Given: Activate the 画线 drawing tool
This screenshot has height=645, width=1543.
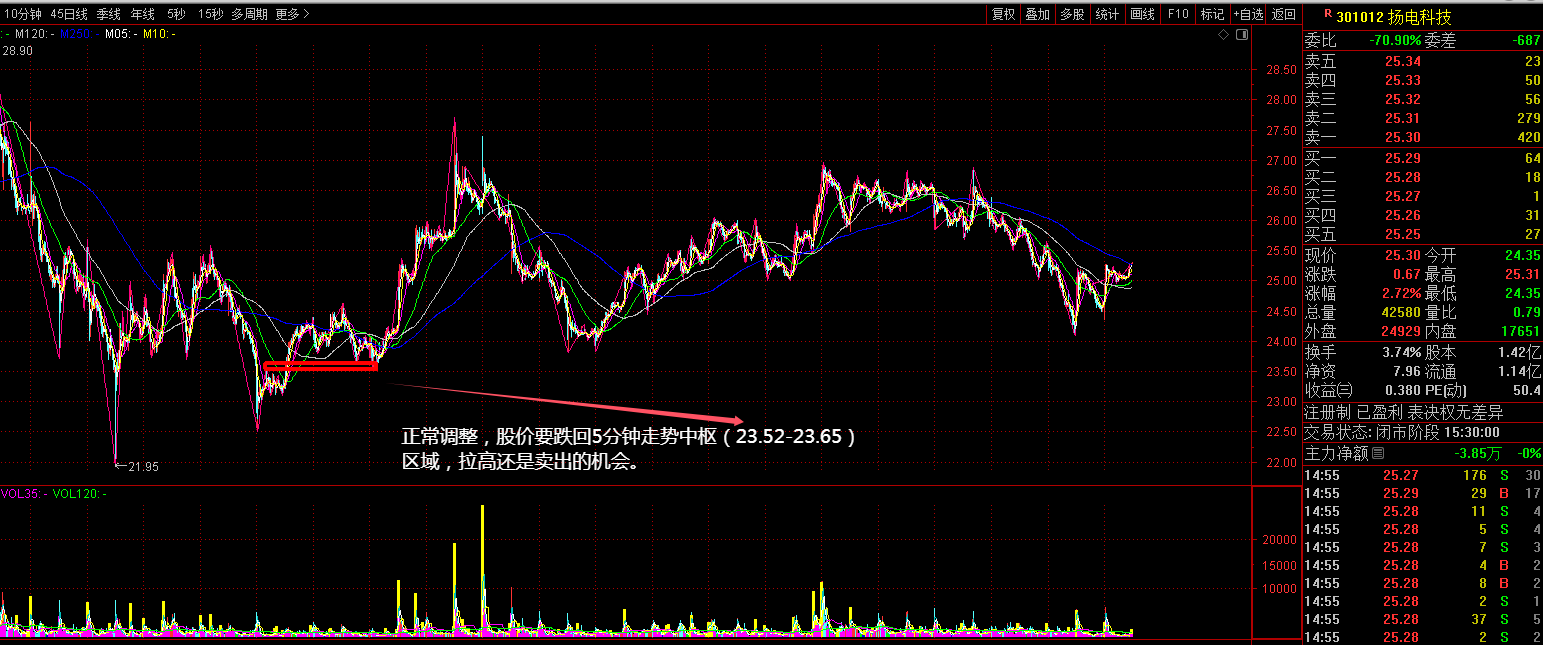Looking at the screenshot, I should click(1142, 14).
